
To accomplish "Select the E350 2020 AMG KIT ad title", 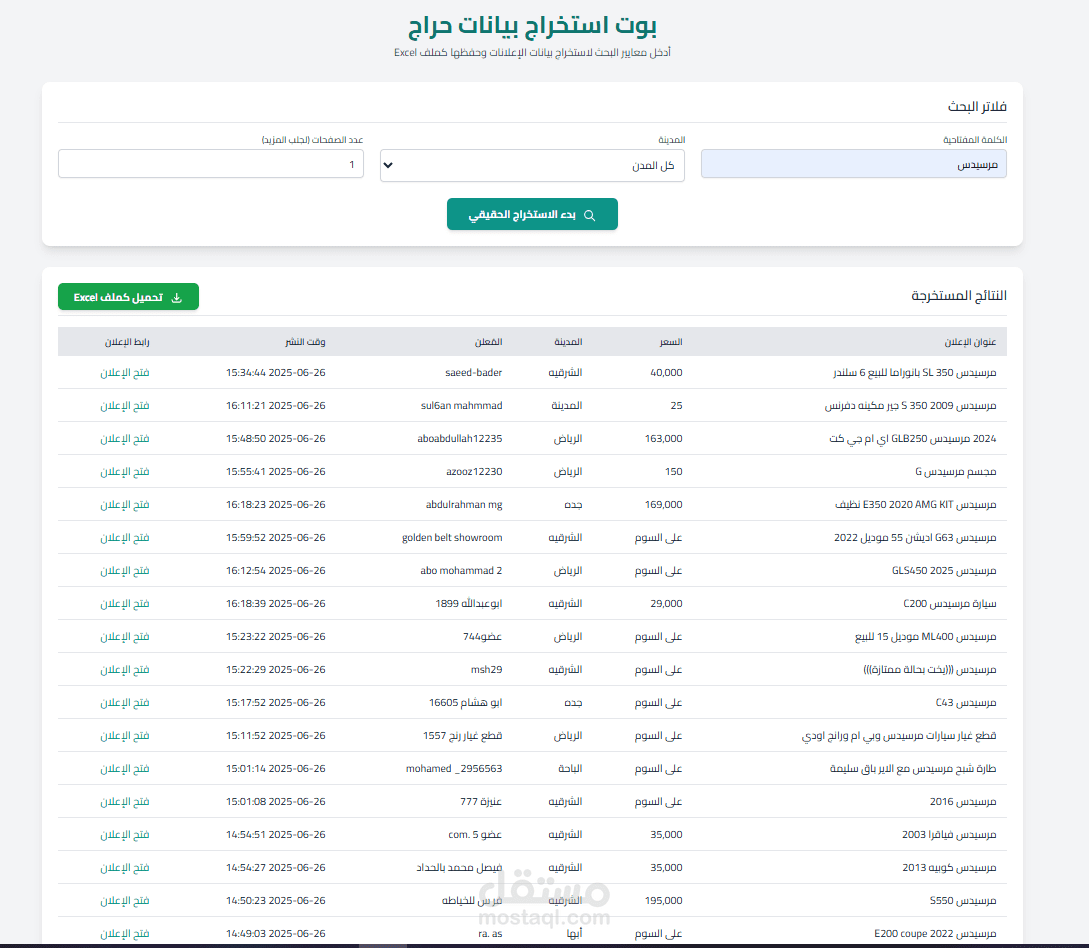I will [915, 505].
